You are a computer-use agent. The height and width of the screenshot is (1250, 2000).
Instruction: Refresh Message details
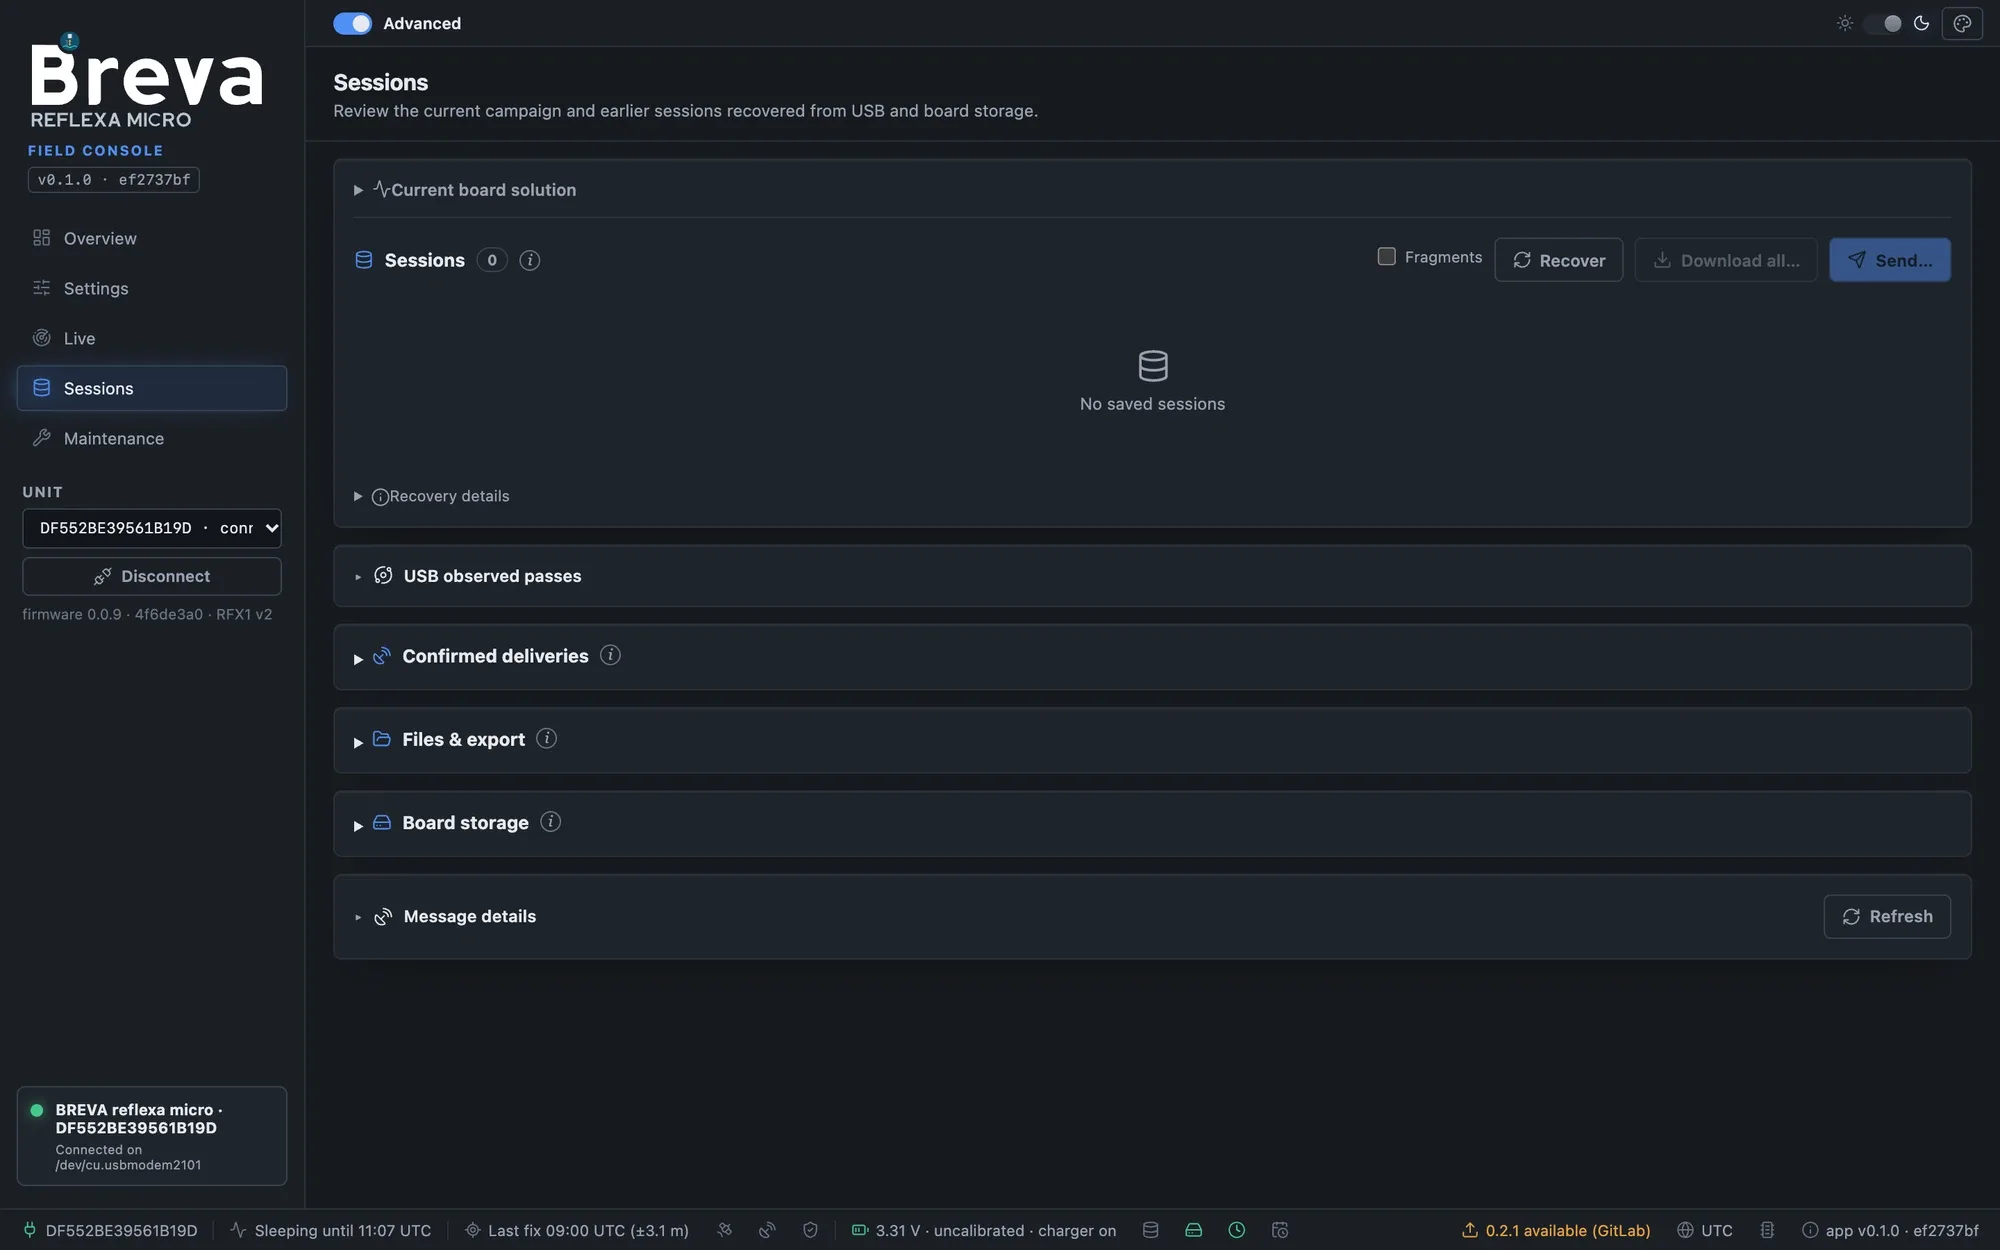[1886, 916]
